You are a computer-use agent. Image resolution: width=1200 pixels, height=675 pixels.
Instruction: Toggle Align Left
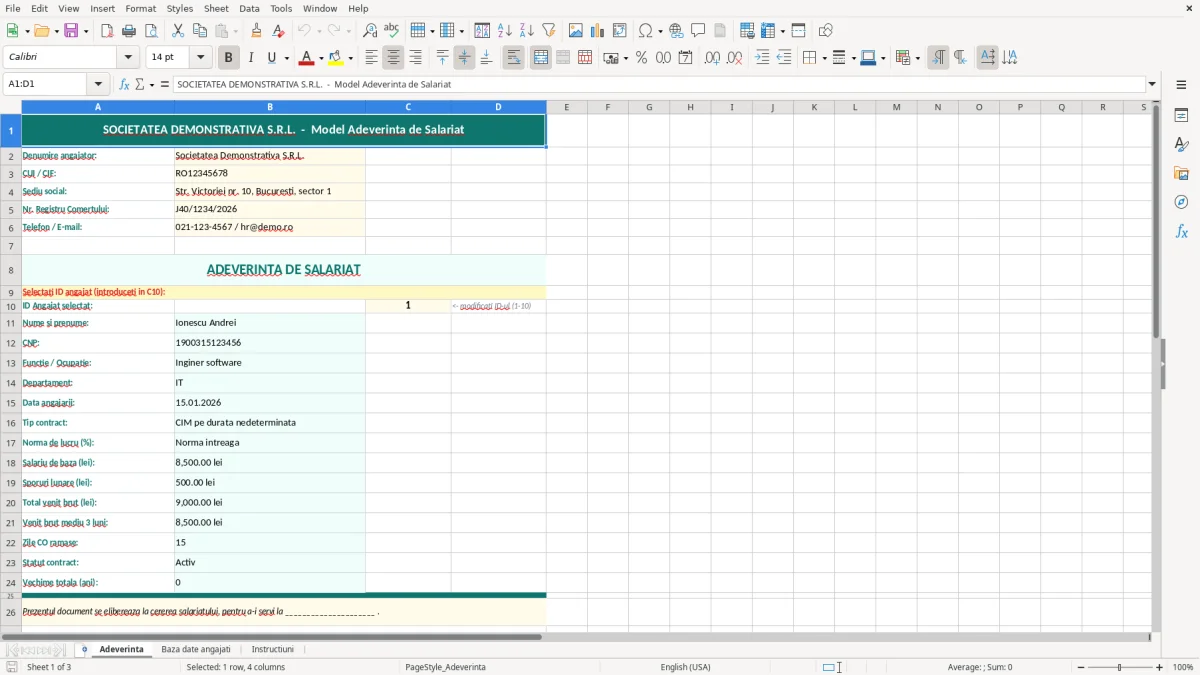click(x=372, y=58)
